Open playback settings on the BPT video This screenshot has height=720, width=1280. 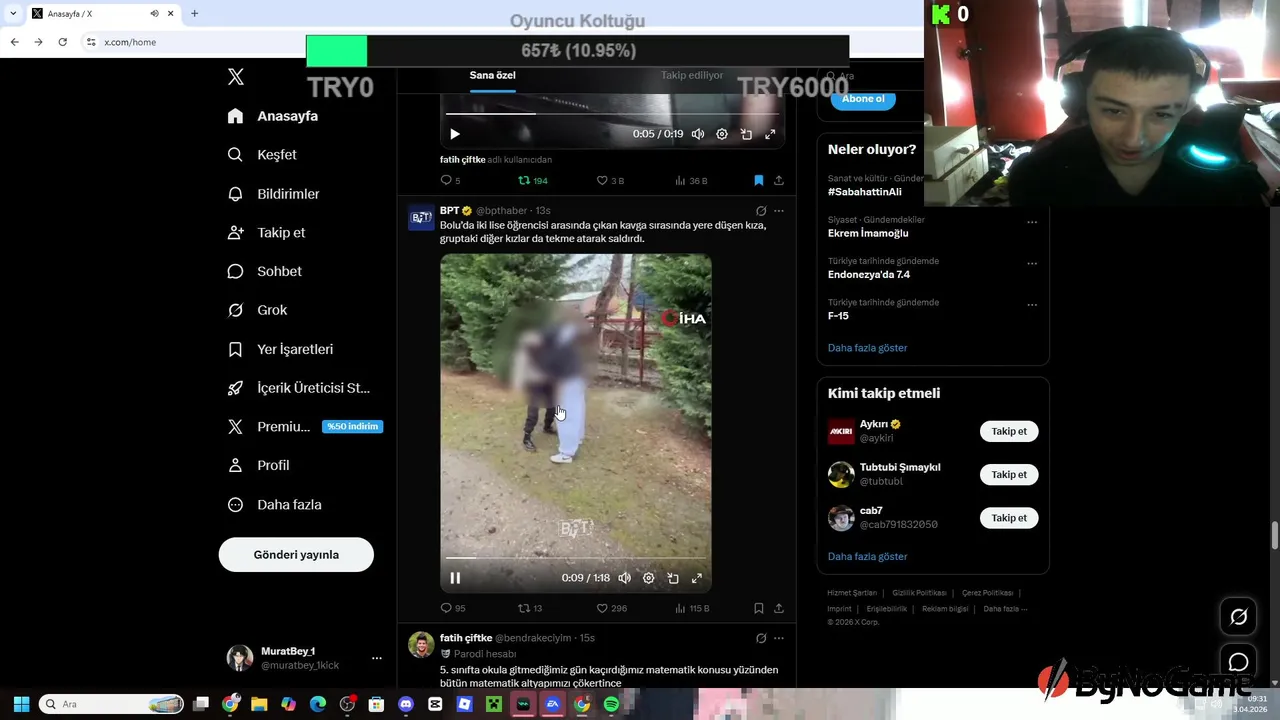[649, 578]
